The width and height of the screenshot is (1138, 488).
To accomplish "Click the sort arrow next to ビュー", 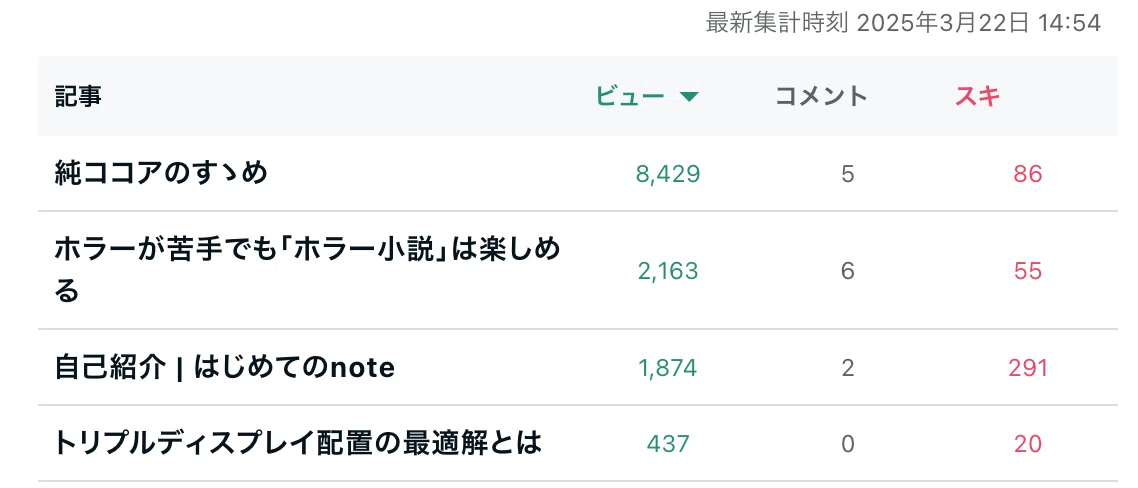I will 689,97.
